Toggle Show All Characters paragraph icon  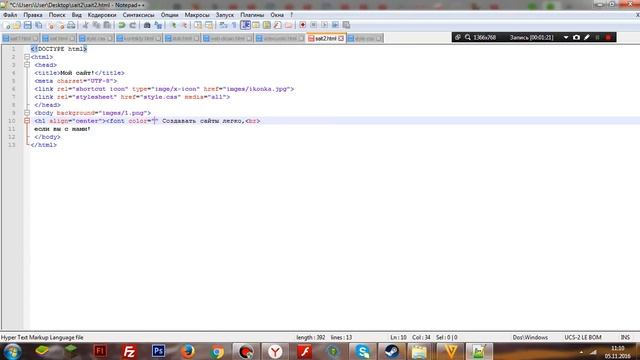[234, 25]
